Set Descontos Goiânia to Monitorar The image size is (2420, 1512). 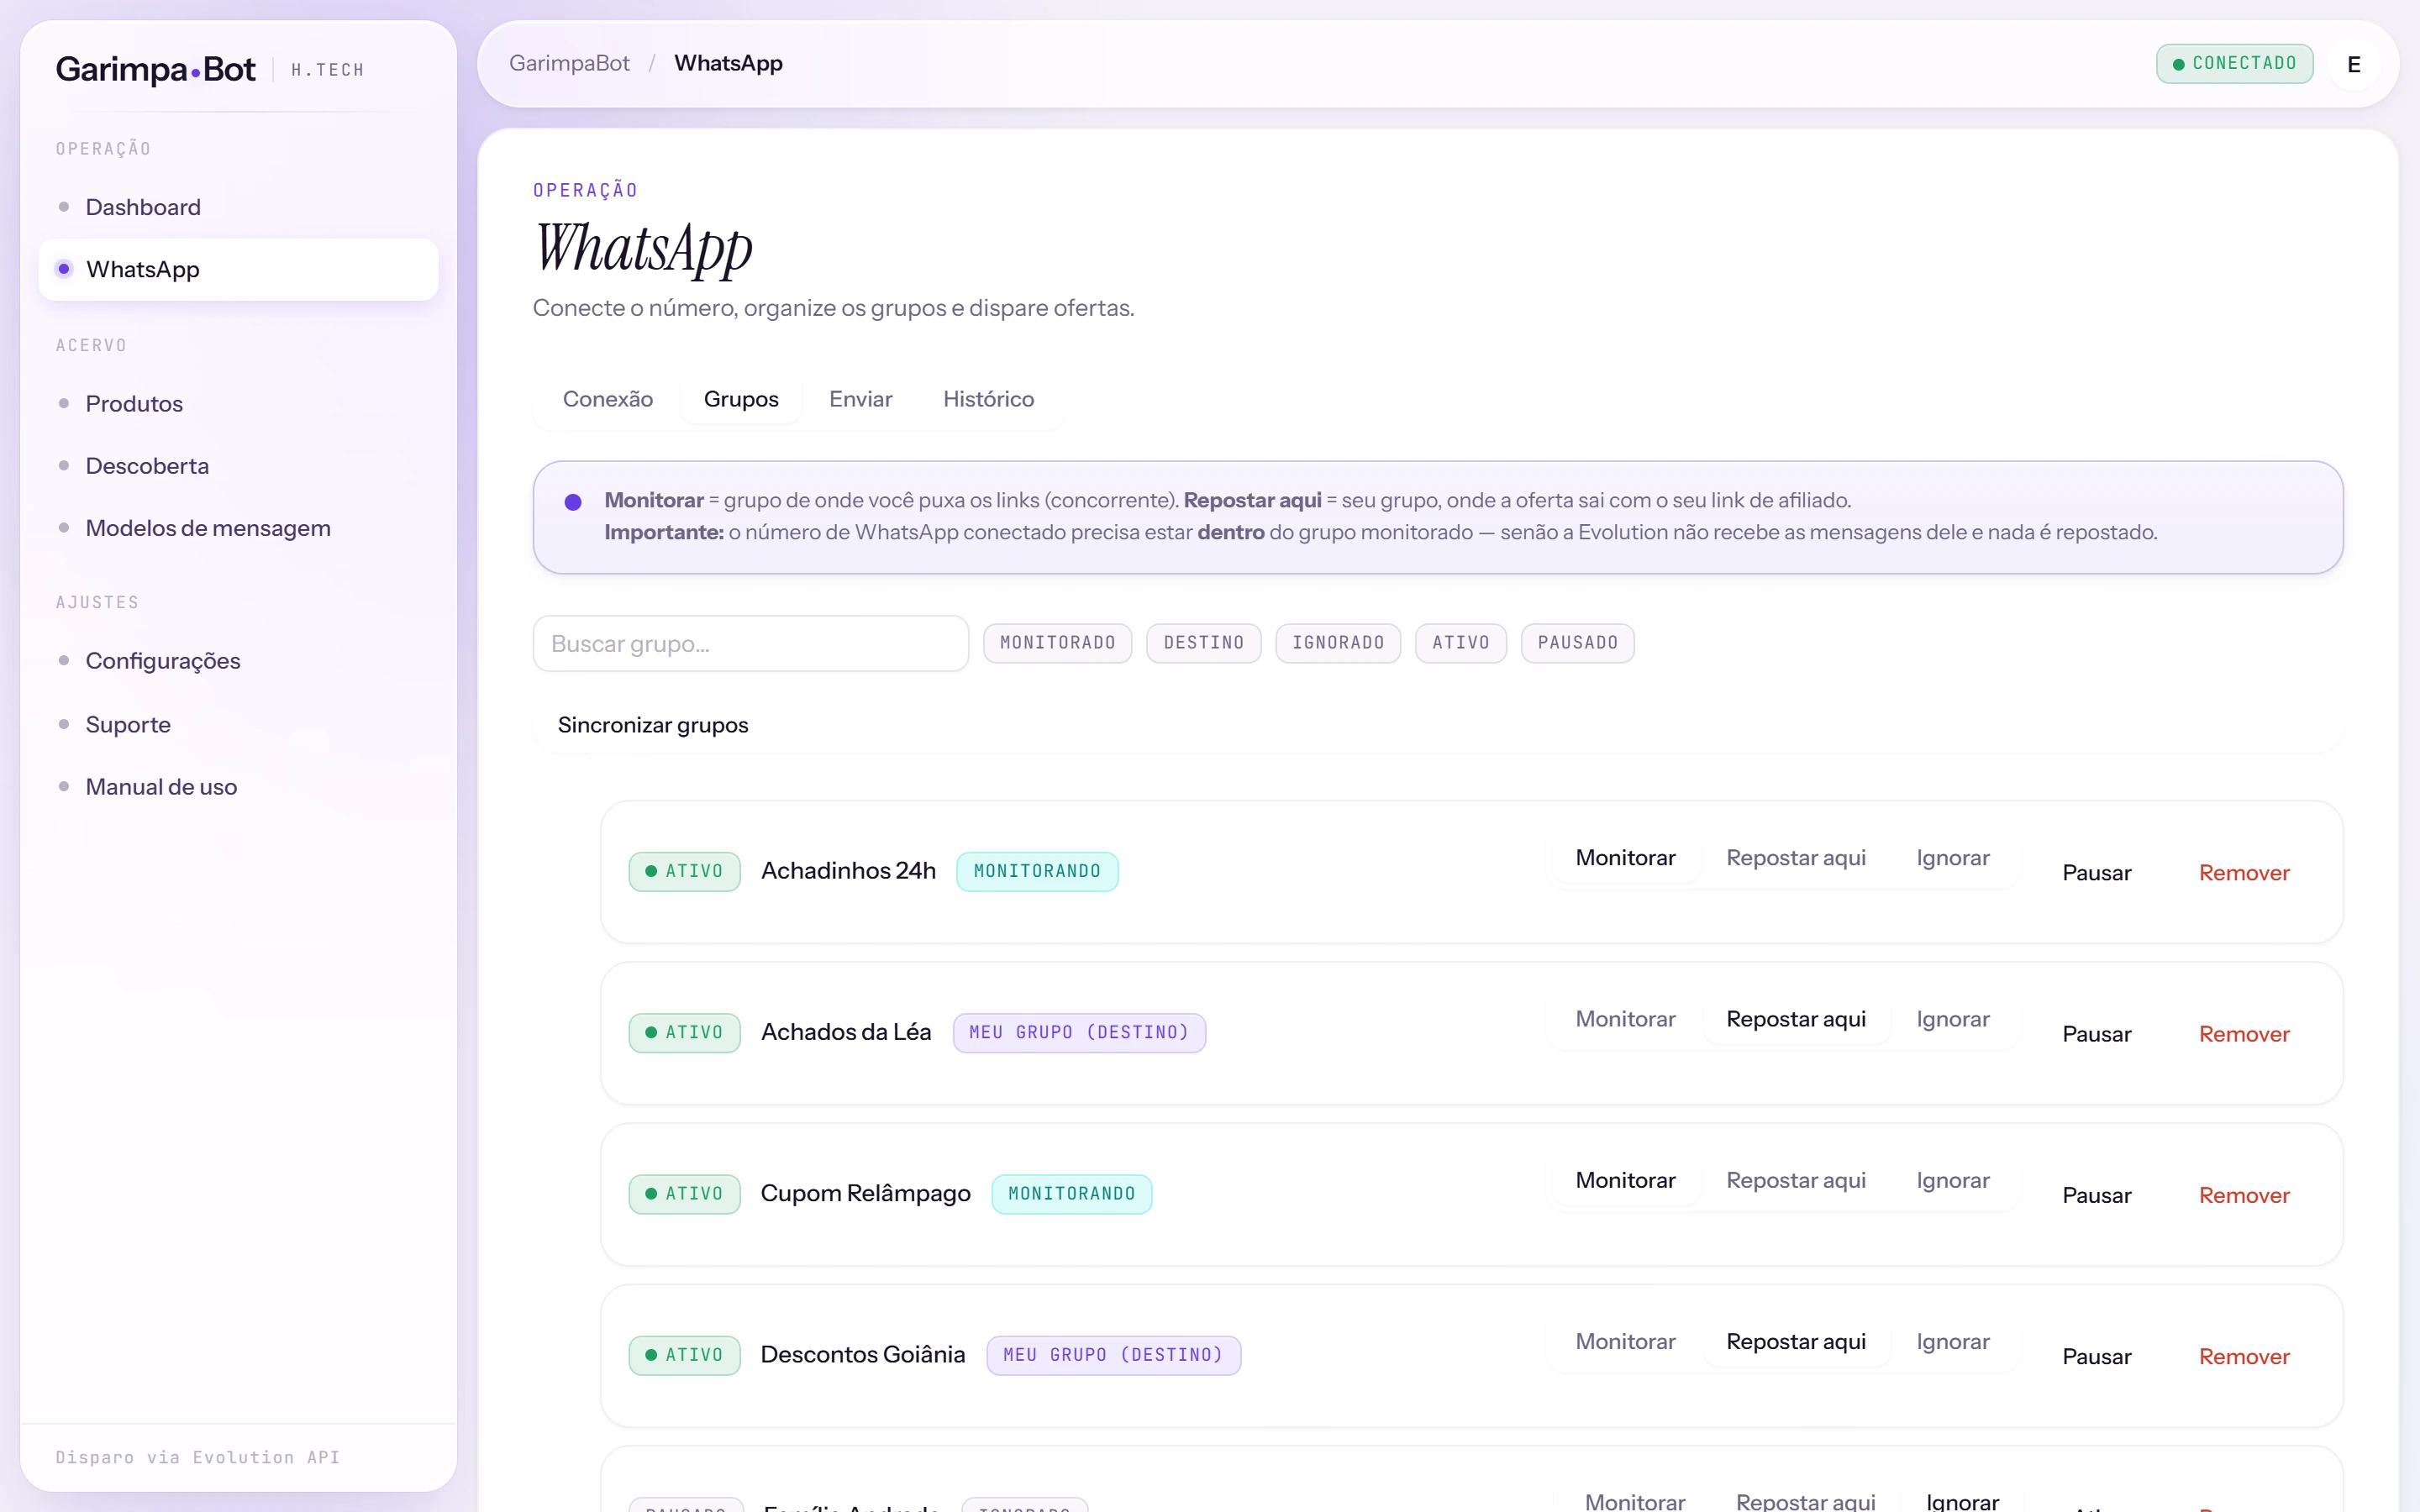click(1625, 1341)
